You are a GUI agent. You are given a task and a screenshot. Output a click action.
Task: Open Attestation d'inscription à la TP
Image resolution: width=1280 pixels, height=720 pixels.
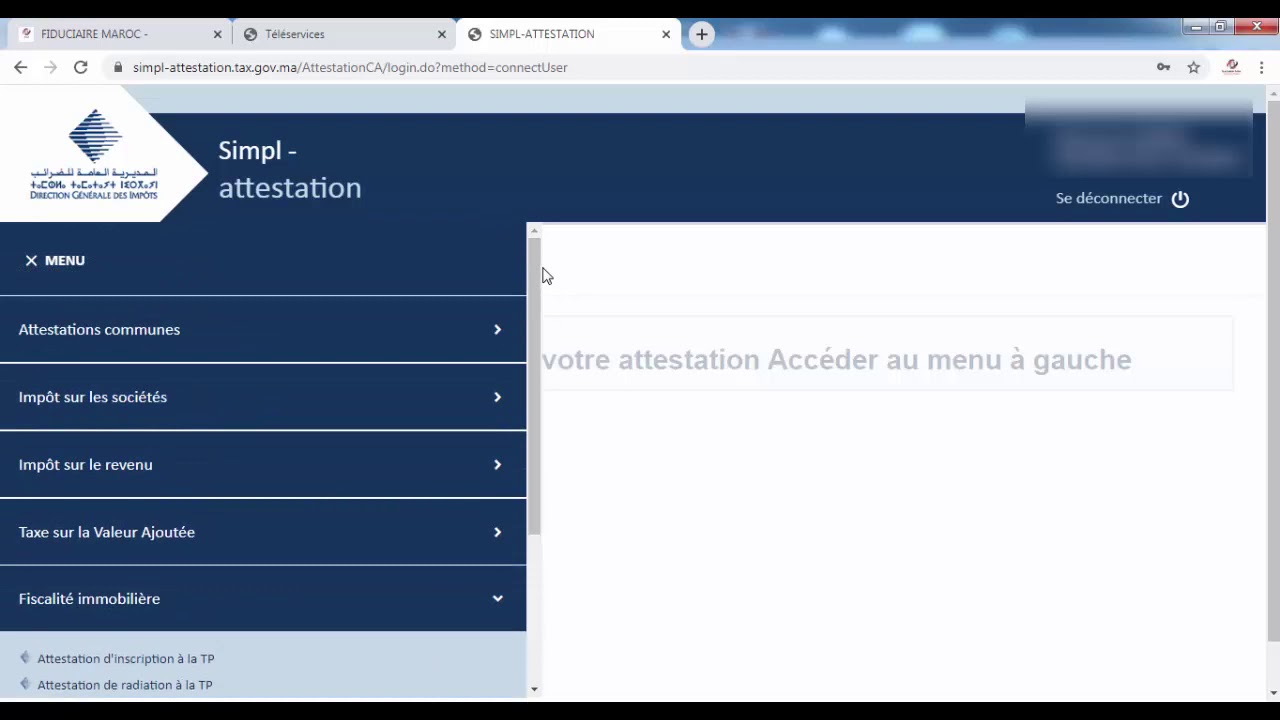tap(125, 659)
